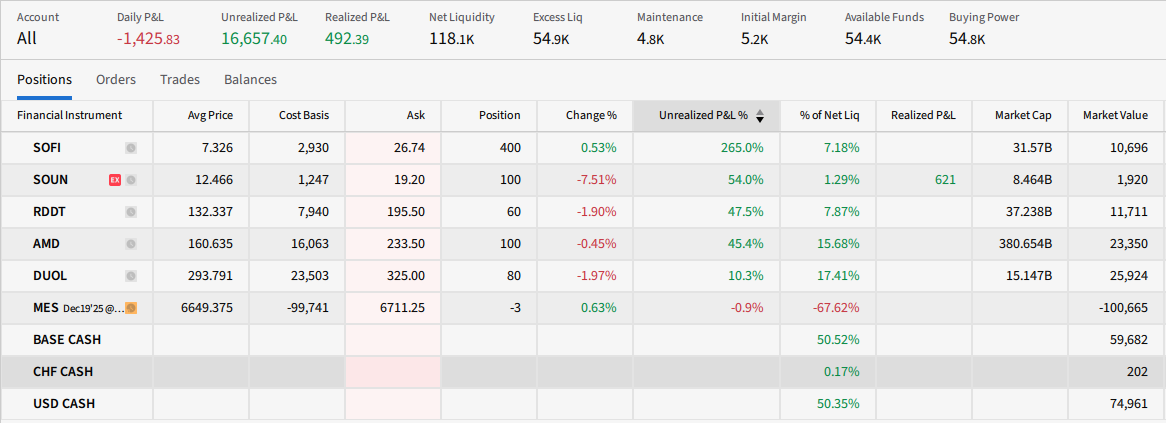Switch to the Positions tab

click(x=45, y=80)
